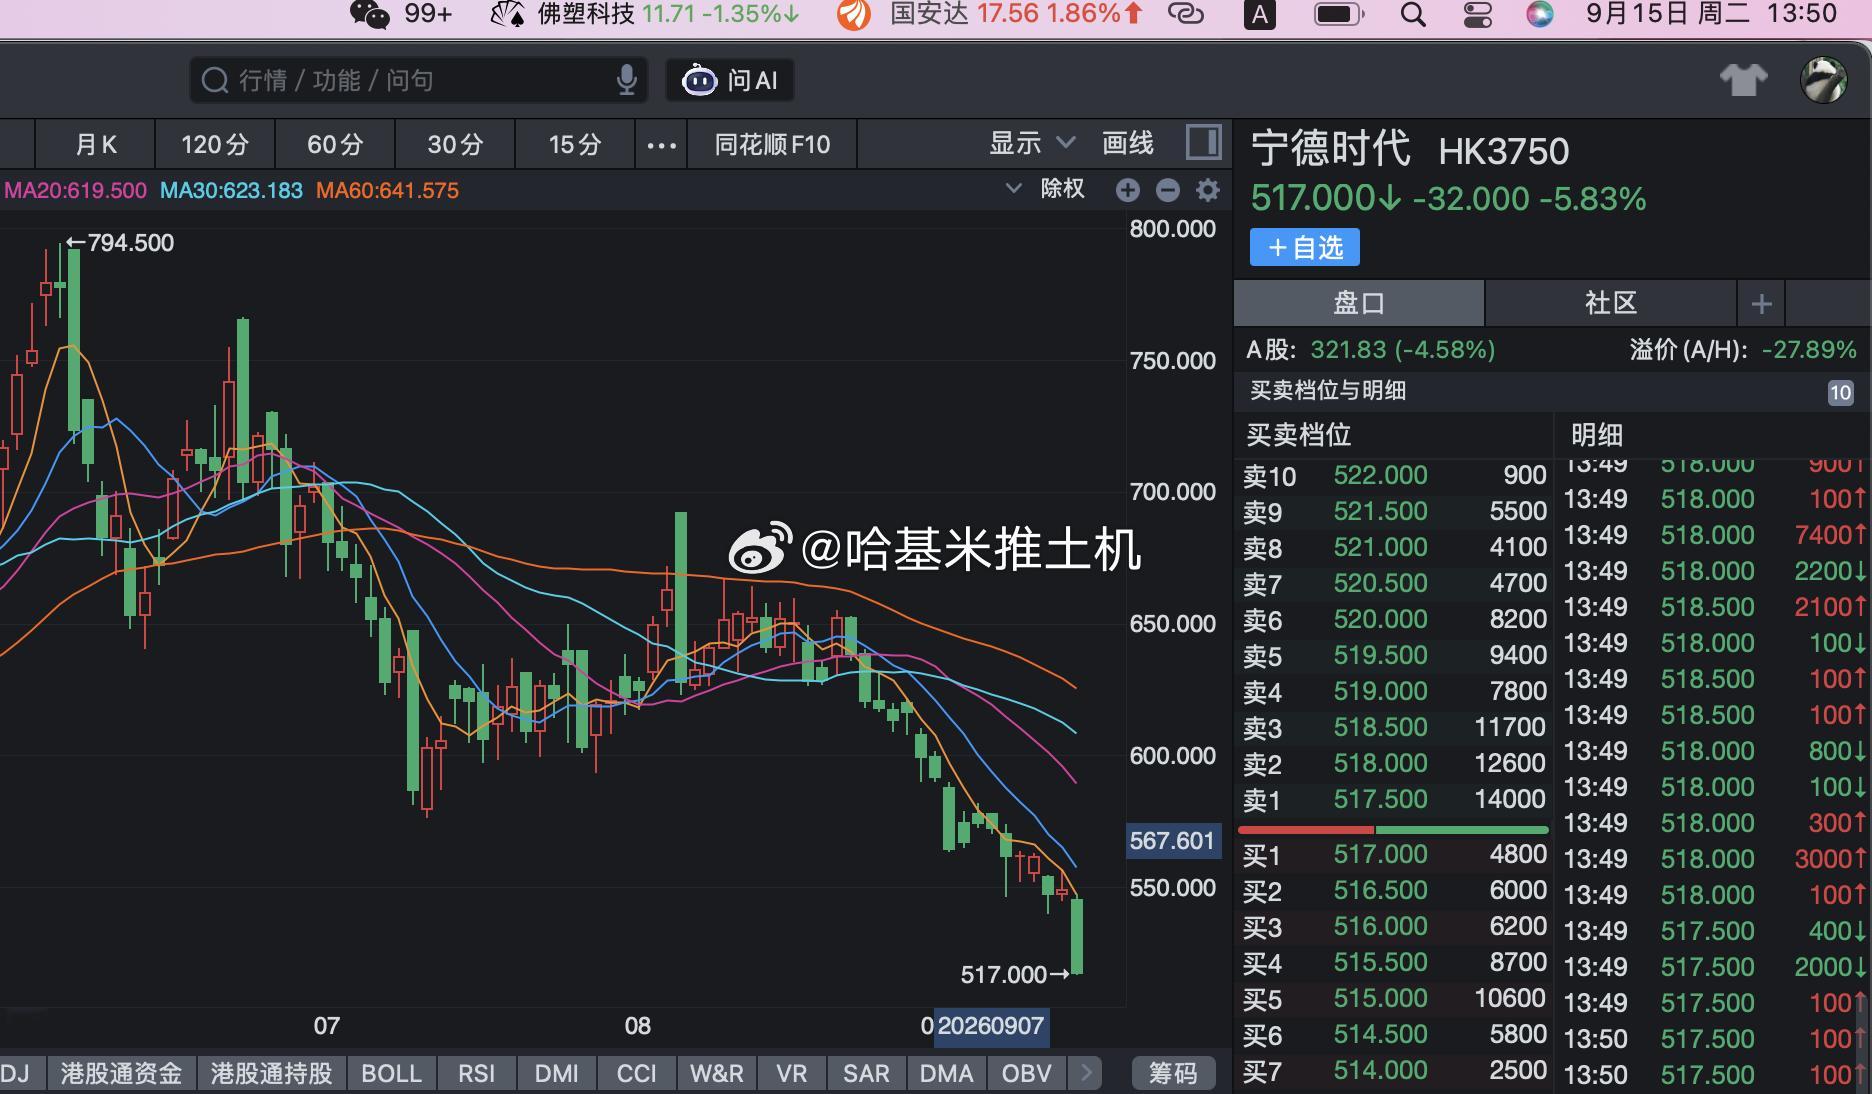Click the 除权 adjustment label
This screenshot has height=1094, width=1872.
1062,189
